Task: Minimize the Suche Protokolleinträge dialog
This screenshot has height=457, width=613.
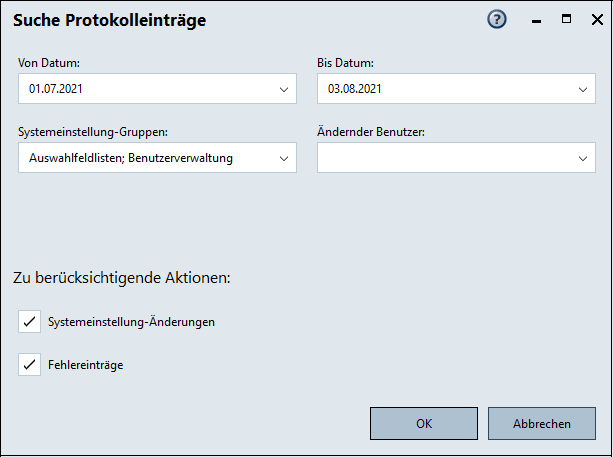Action: click(x=537, y=19)
